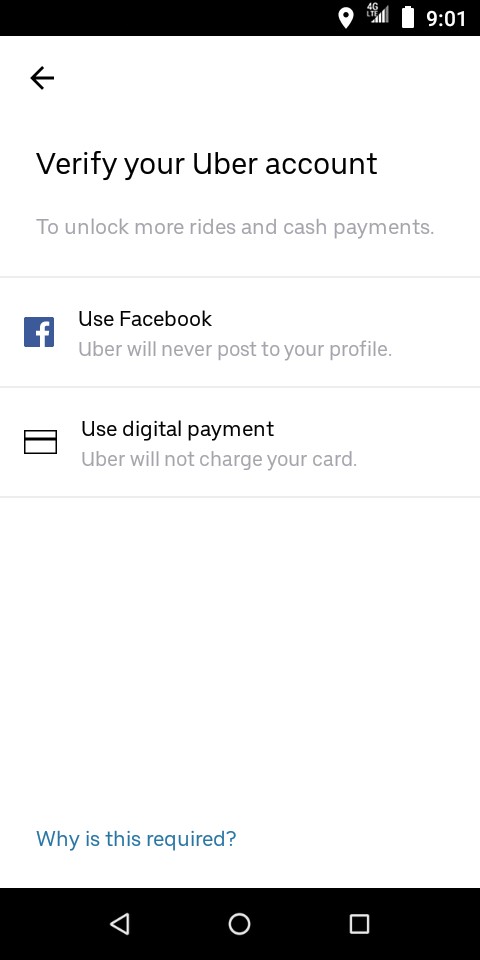Tap the 'Use Facebook' title label

click(x=145, y=319)
